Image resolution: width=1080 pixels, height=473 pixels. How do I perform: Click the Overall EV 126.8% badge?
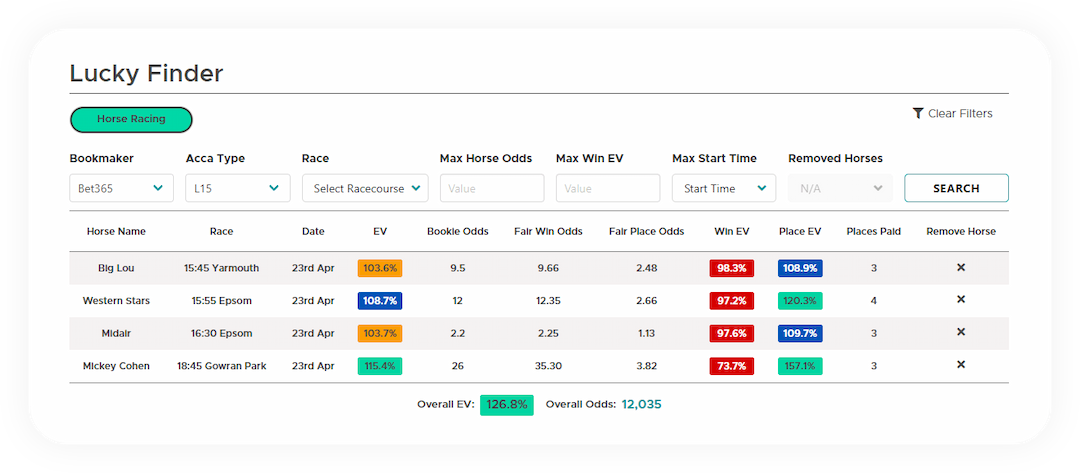click(506, 405)
